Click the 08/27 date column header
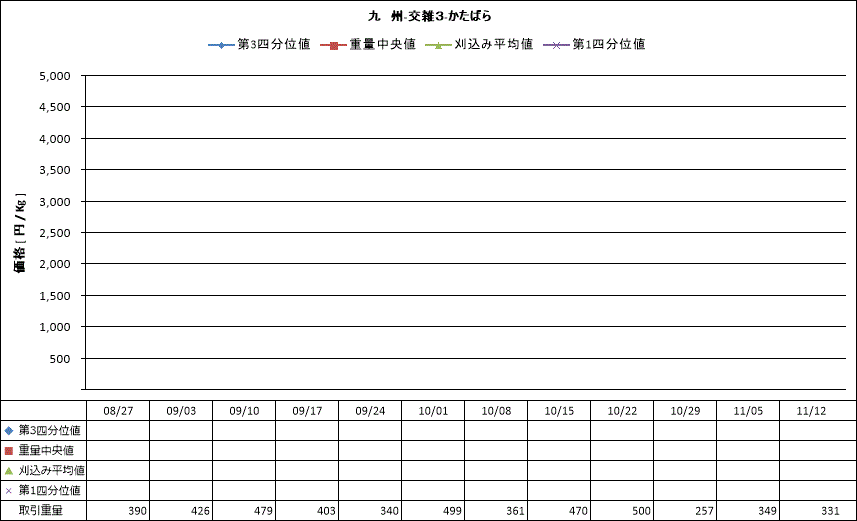This screenshot has height=521, width=857. [x=117, y=411]
